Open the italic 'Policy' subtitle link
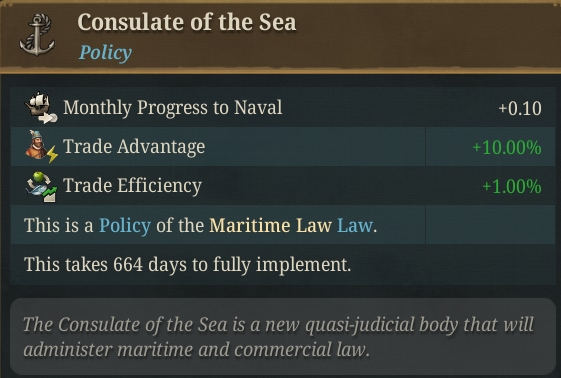The image size is (561, 378). 105,53
